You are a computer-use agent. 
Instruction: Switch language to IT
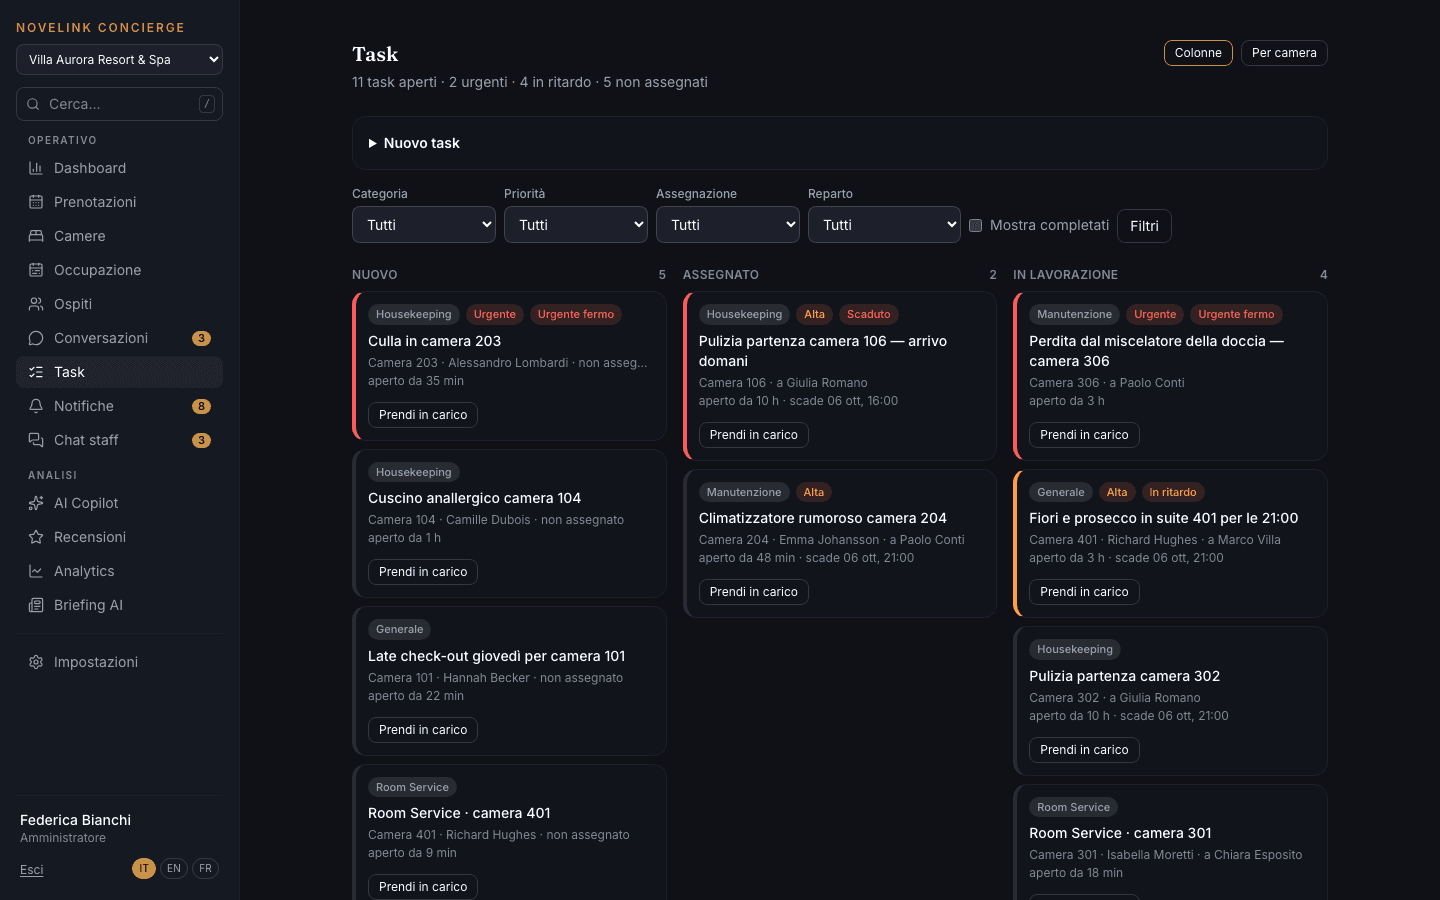tap(144, 868)
